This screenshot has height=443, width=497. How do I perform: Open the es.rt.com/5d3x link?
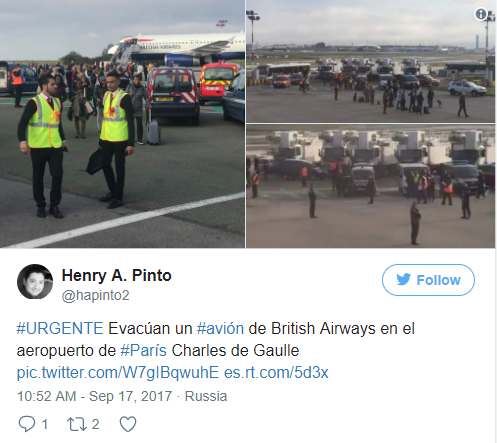click(x=276, y=373)
